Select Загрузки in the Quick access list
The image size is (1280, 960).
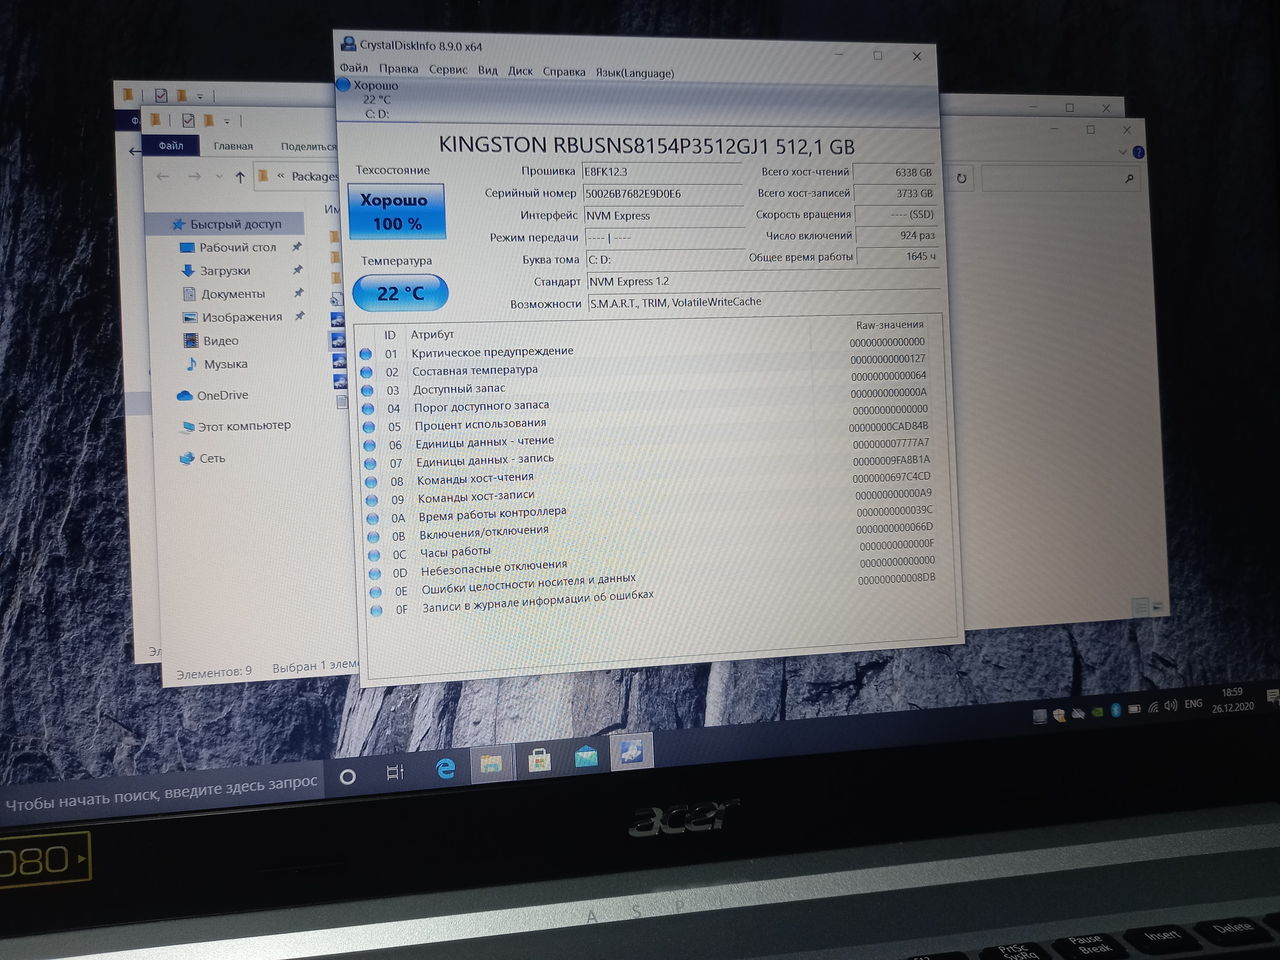(224, 271)
